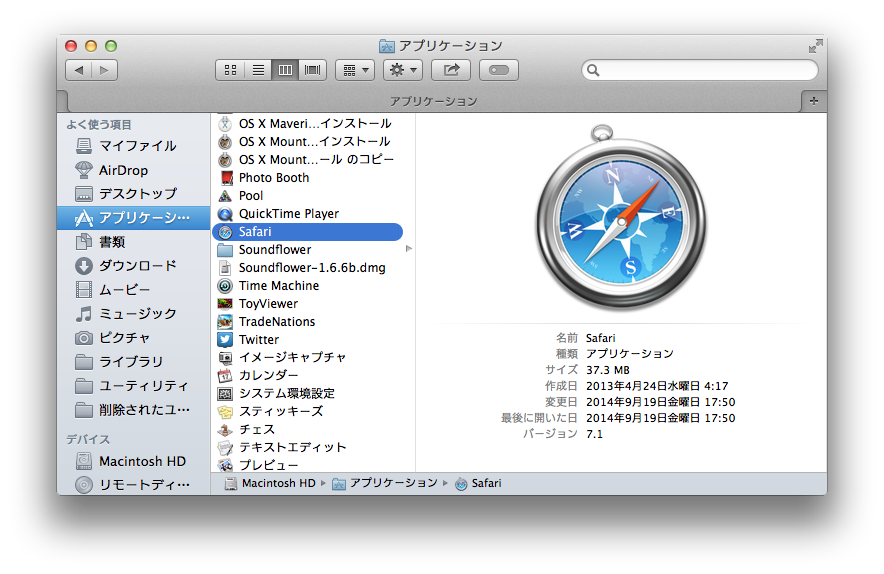Go back with the back arrow button
The image size is (884, 574).
pyautogui.click(x=79, y=70)
